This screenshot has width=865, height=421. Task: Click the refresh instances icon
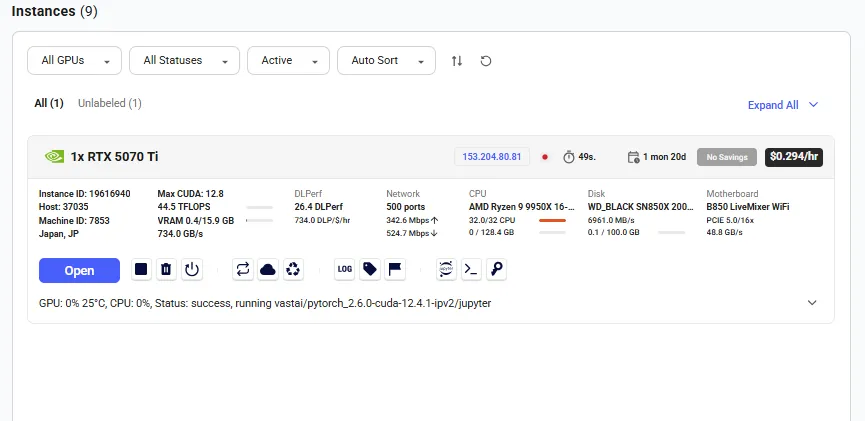485,61
